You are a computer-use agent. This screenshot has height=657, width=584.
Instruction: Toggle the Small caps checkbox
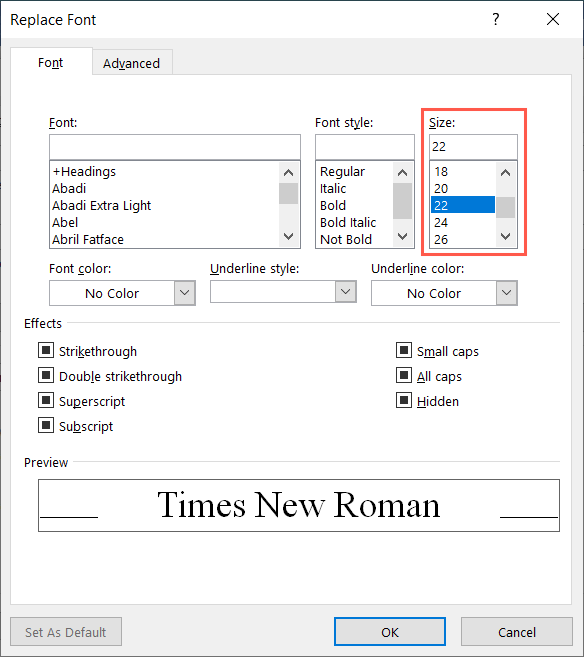coord(404,350)
